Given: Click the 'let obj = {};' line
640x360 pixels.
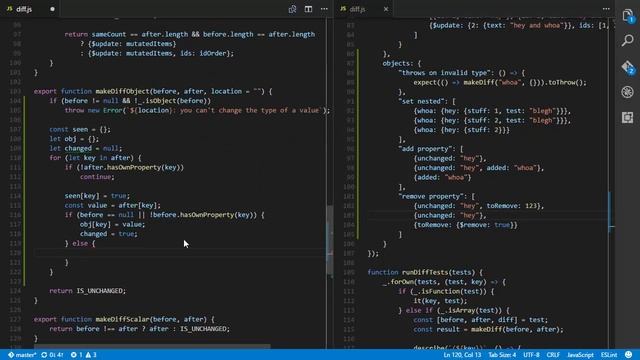Looking at the screenshot, I should click(x=74, y=139).
